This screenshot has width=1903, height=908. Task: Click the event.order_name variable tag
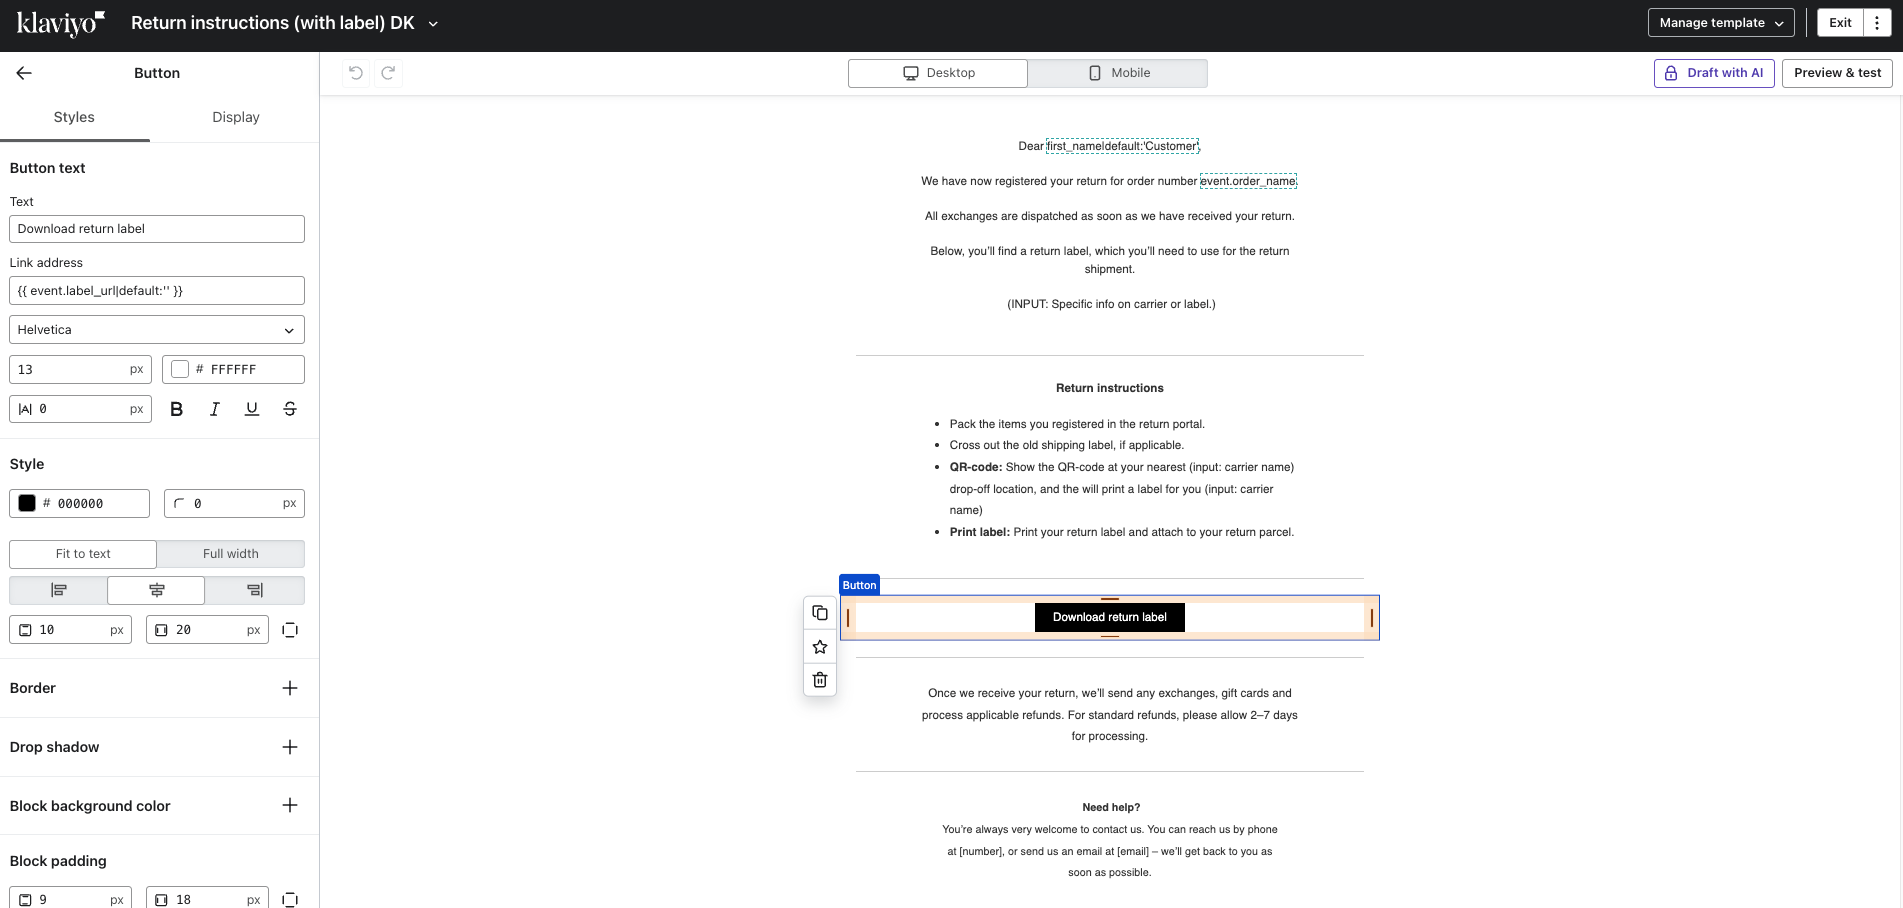click(1248, 181)
